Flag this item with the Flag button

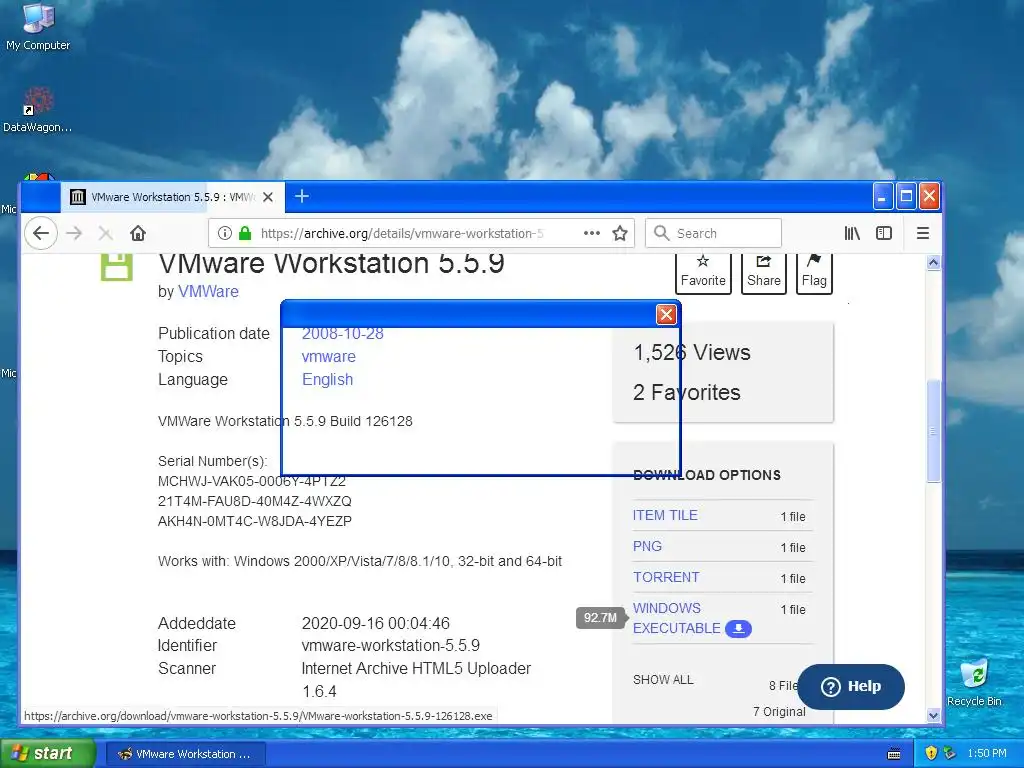click(x=814, y=272)
